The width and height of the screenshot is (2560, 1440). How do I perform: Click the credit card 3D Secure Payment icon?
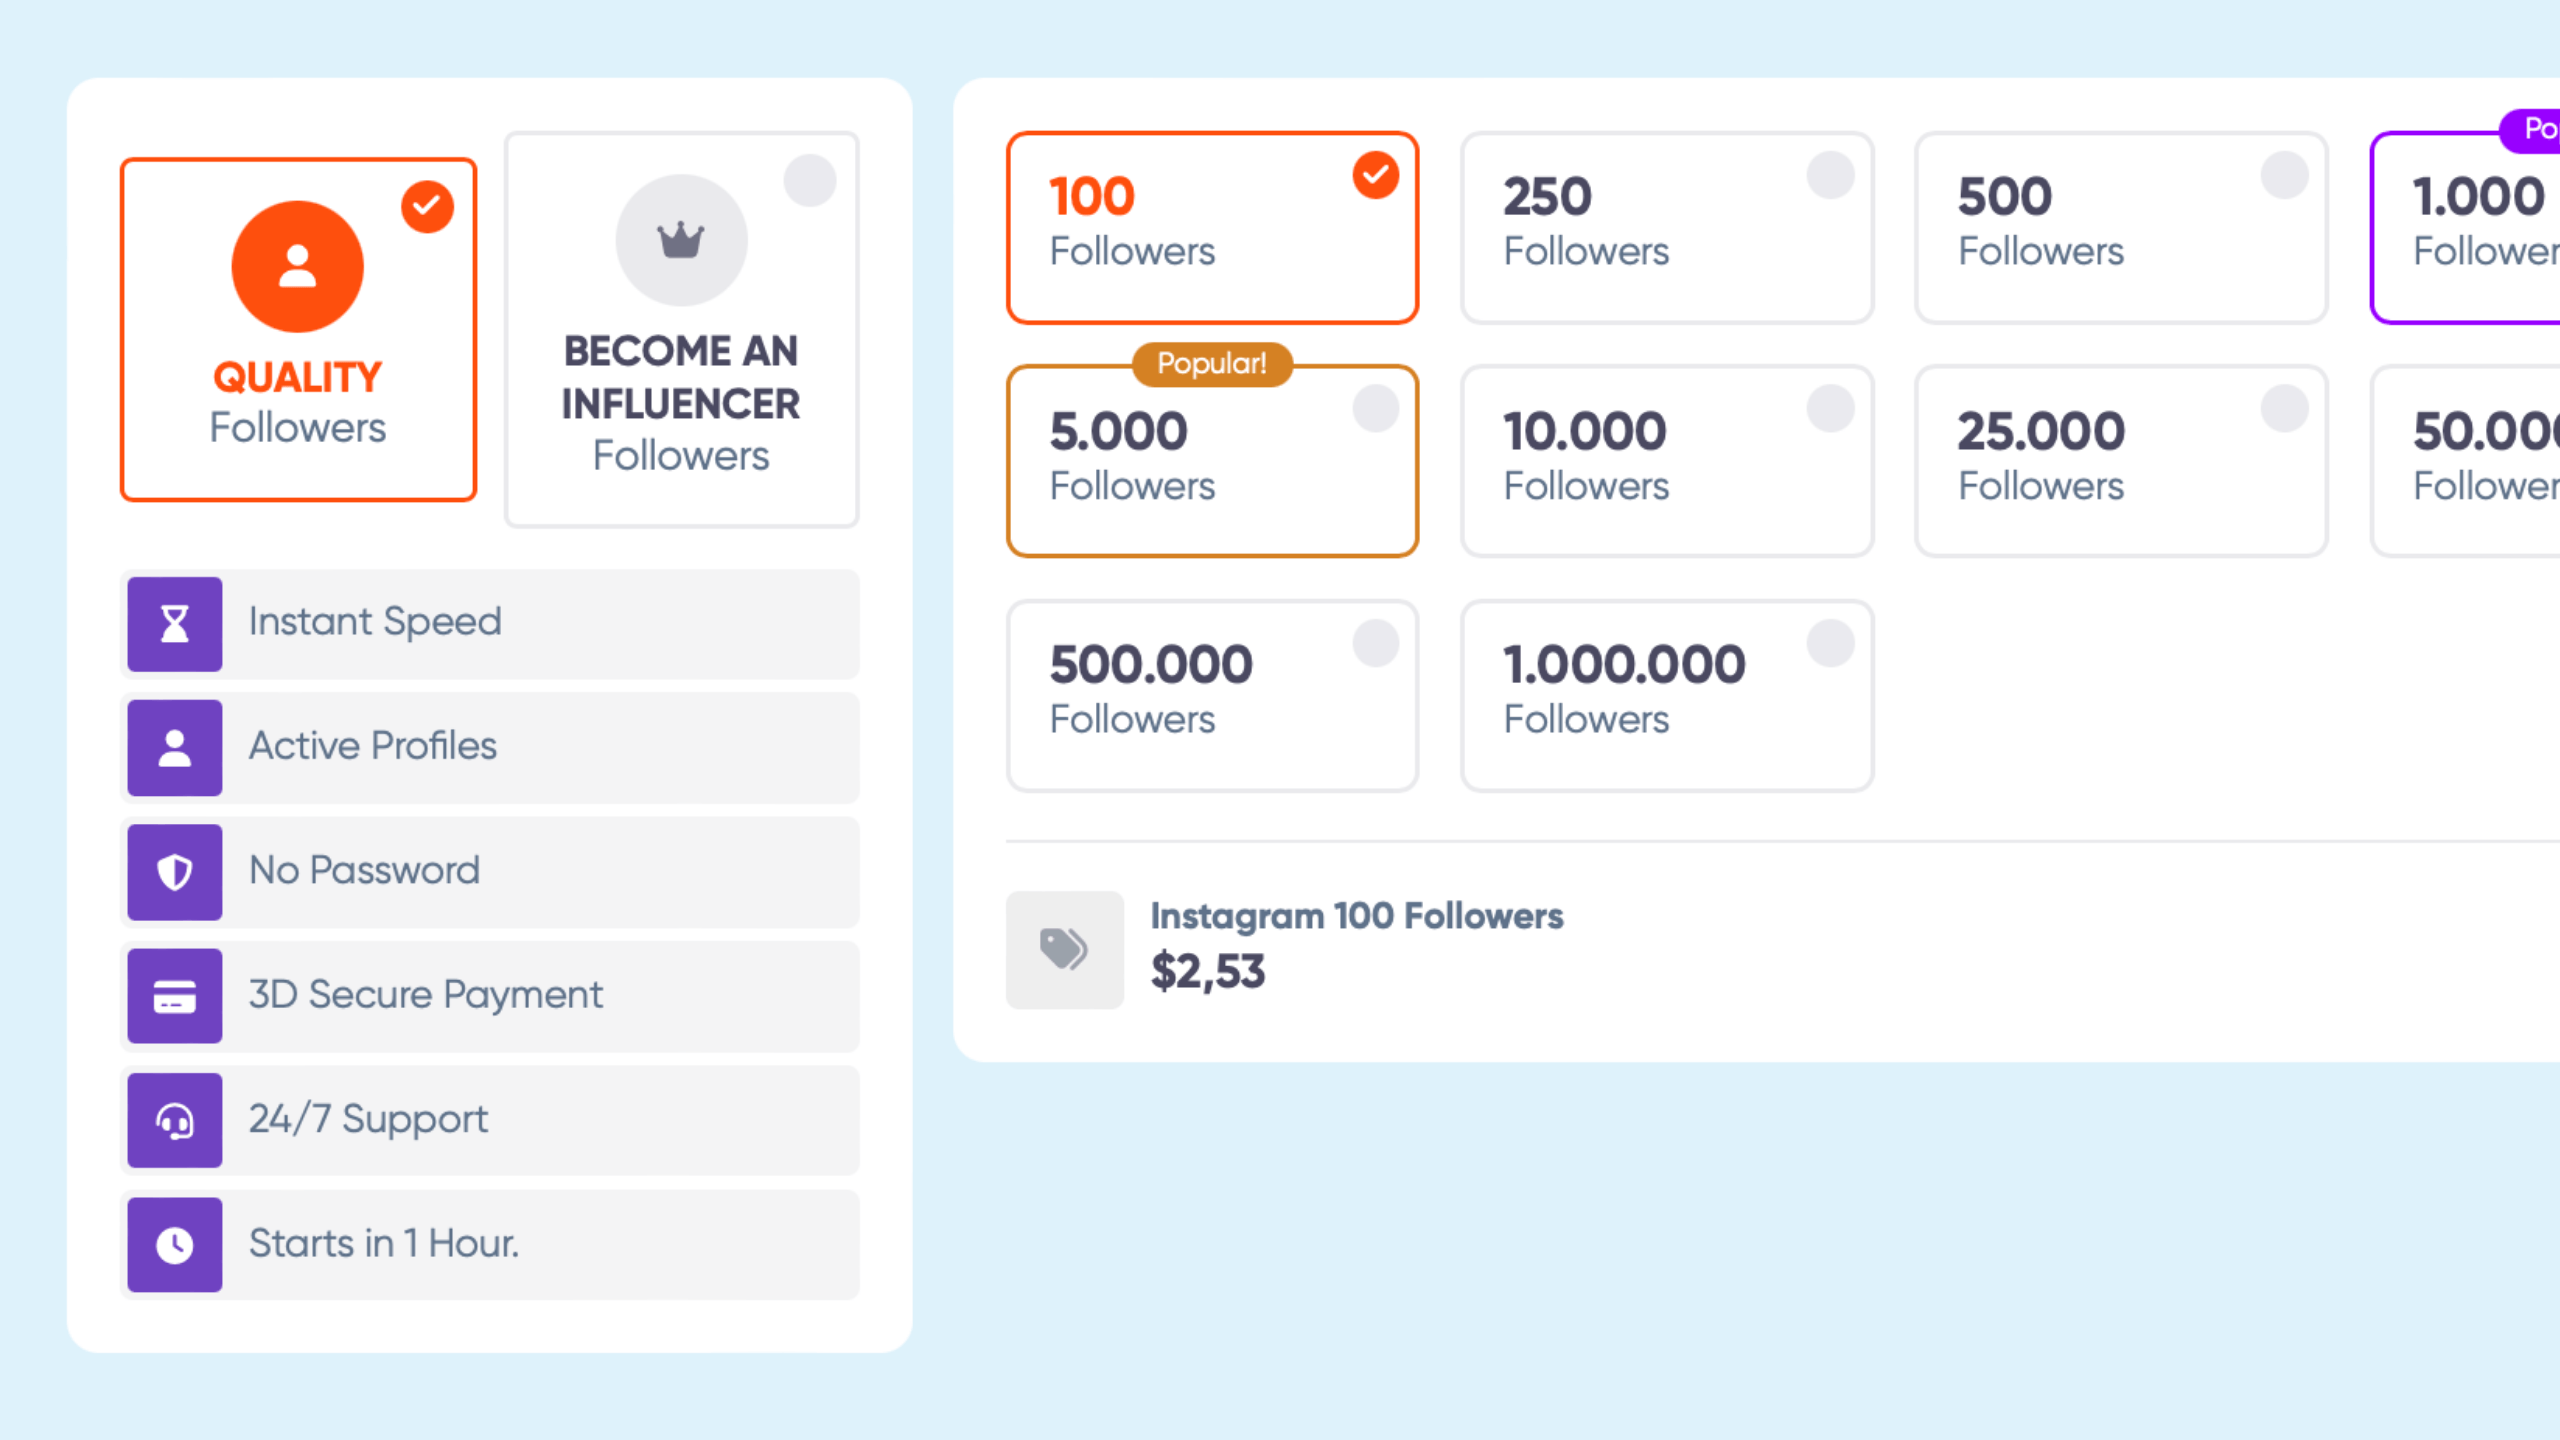coord(175,996)
